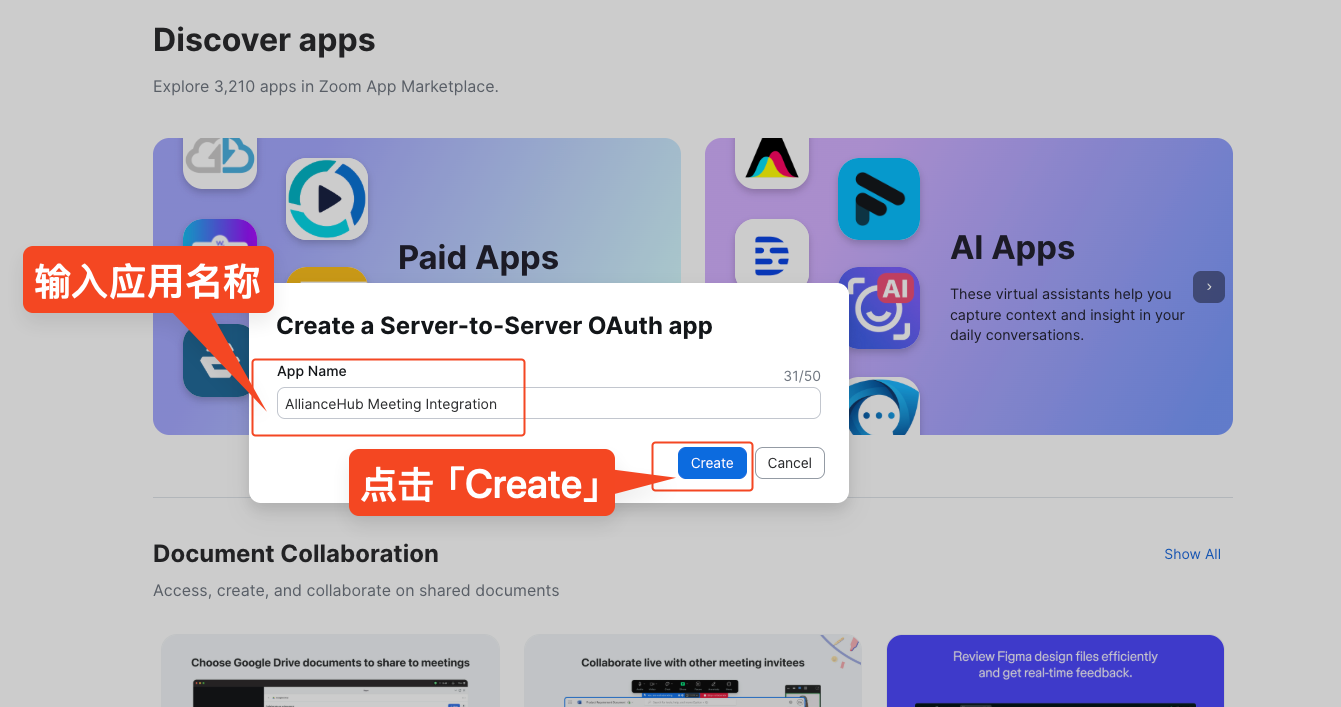
Task: Click the teal circular play button app icon
Action: point(327,199)
